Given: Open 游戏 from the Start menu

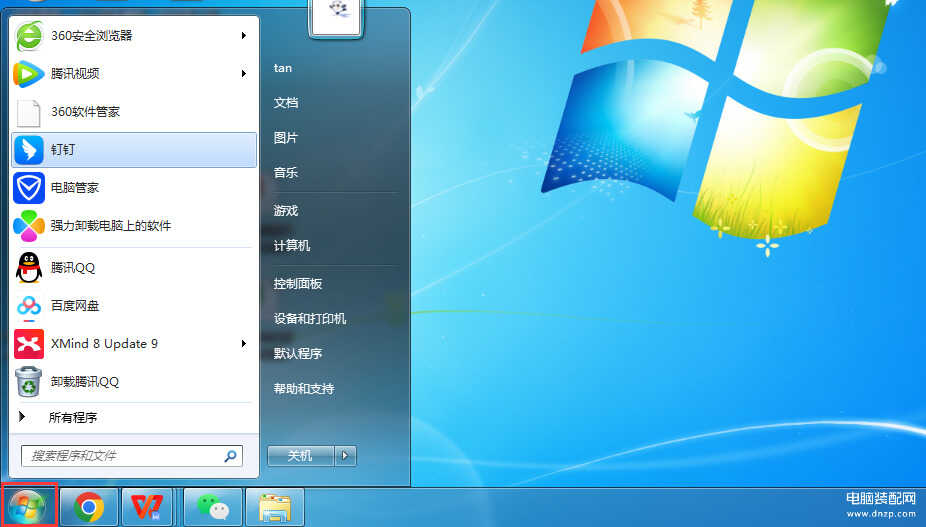Looking at the screenshot, I should [286, 210].
